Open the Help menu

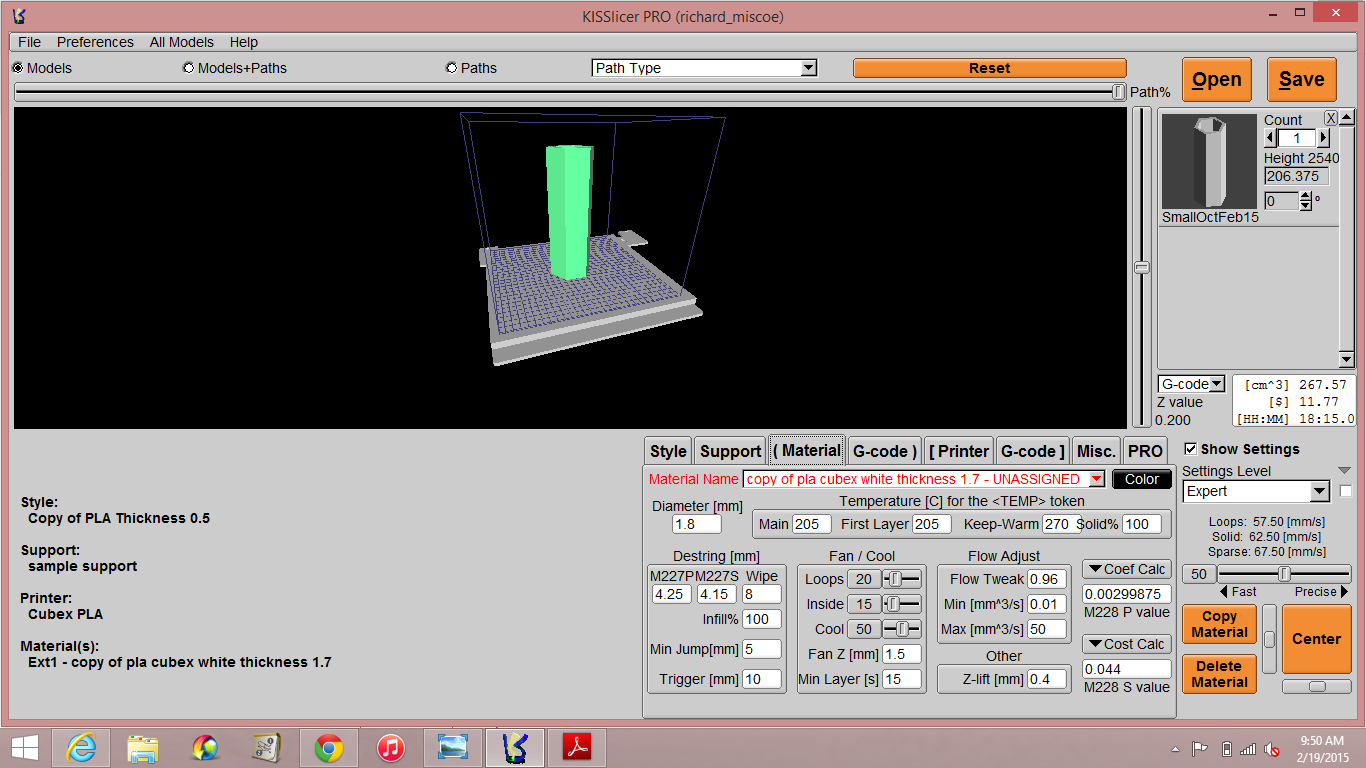pyautogui.click(x=244, y=42)
